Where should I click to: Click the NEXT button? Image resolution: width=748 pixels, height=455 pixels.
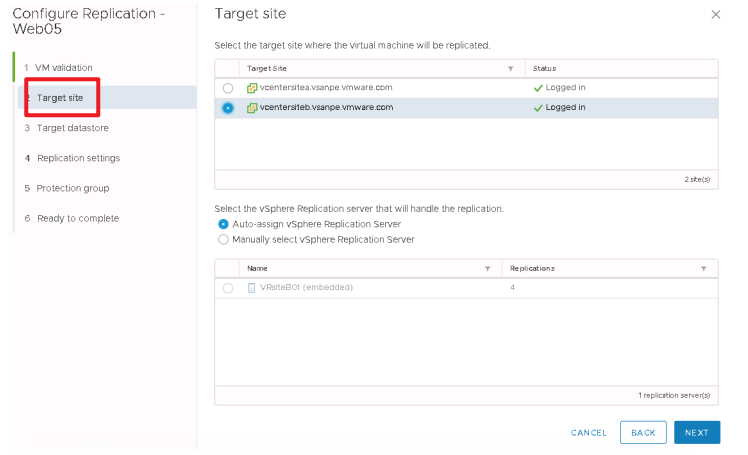click(x=697, y=433)
